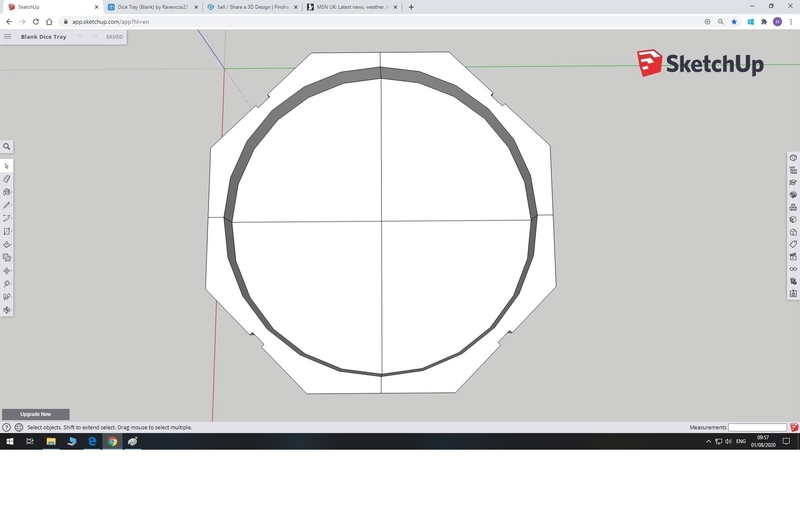The height and width of the screenshot is (508, 800).
Task: Toggle the bookmark star
Action: click(x=734, y=22)
